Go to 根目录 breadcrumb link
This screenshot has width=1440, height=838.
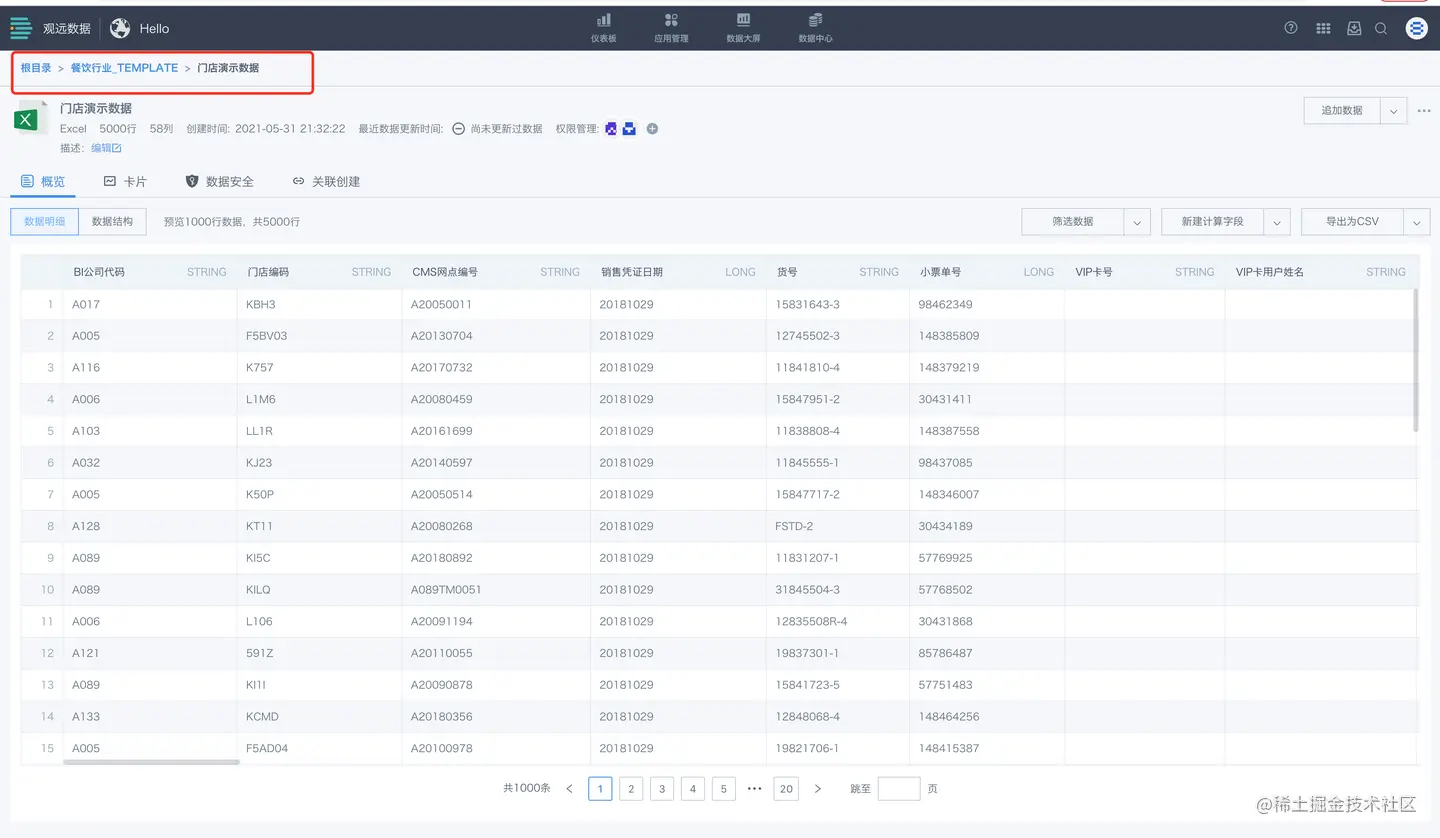click(36, 68)
